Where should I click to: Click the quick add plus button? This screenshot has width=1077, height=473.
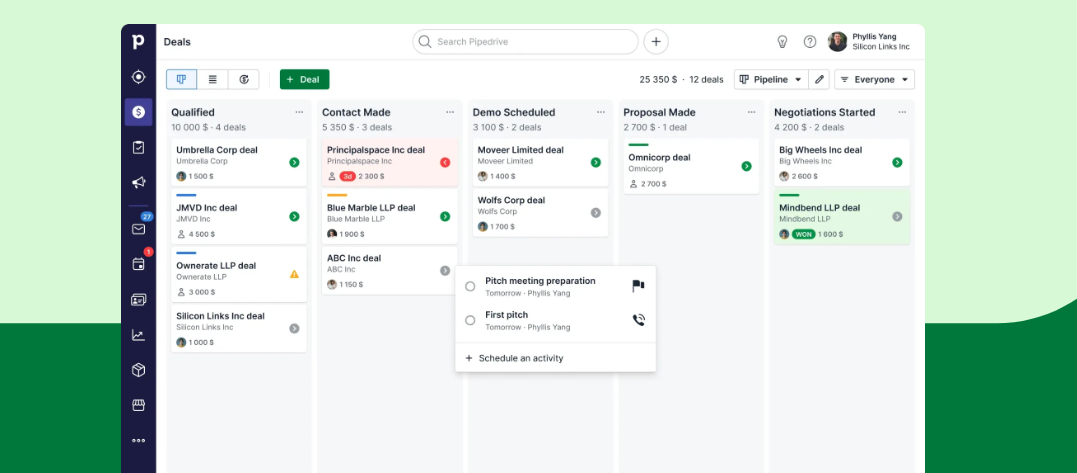click(656, 42)
